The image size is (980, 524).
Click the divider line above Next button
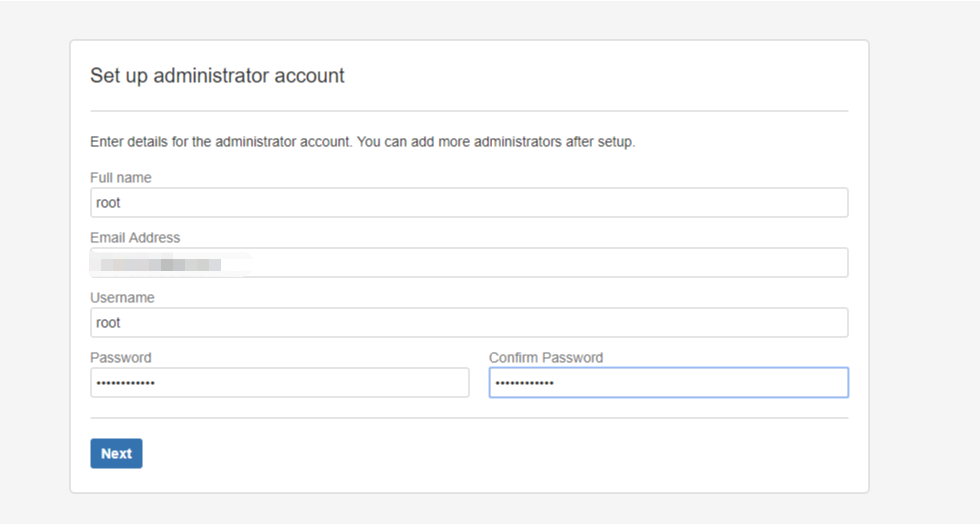point(468,418)
